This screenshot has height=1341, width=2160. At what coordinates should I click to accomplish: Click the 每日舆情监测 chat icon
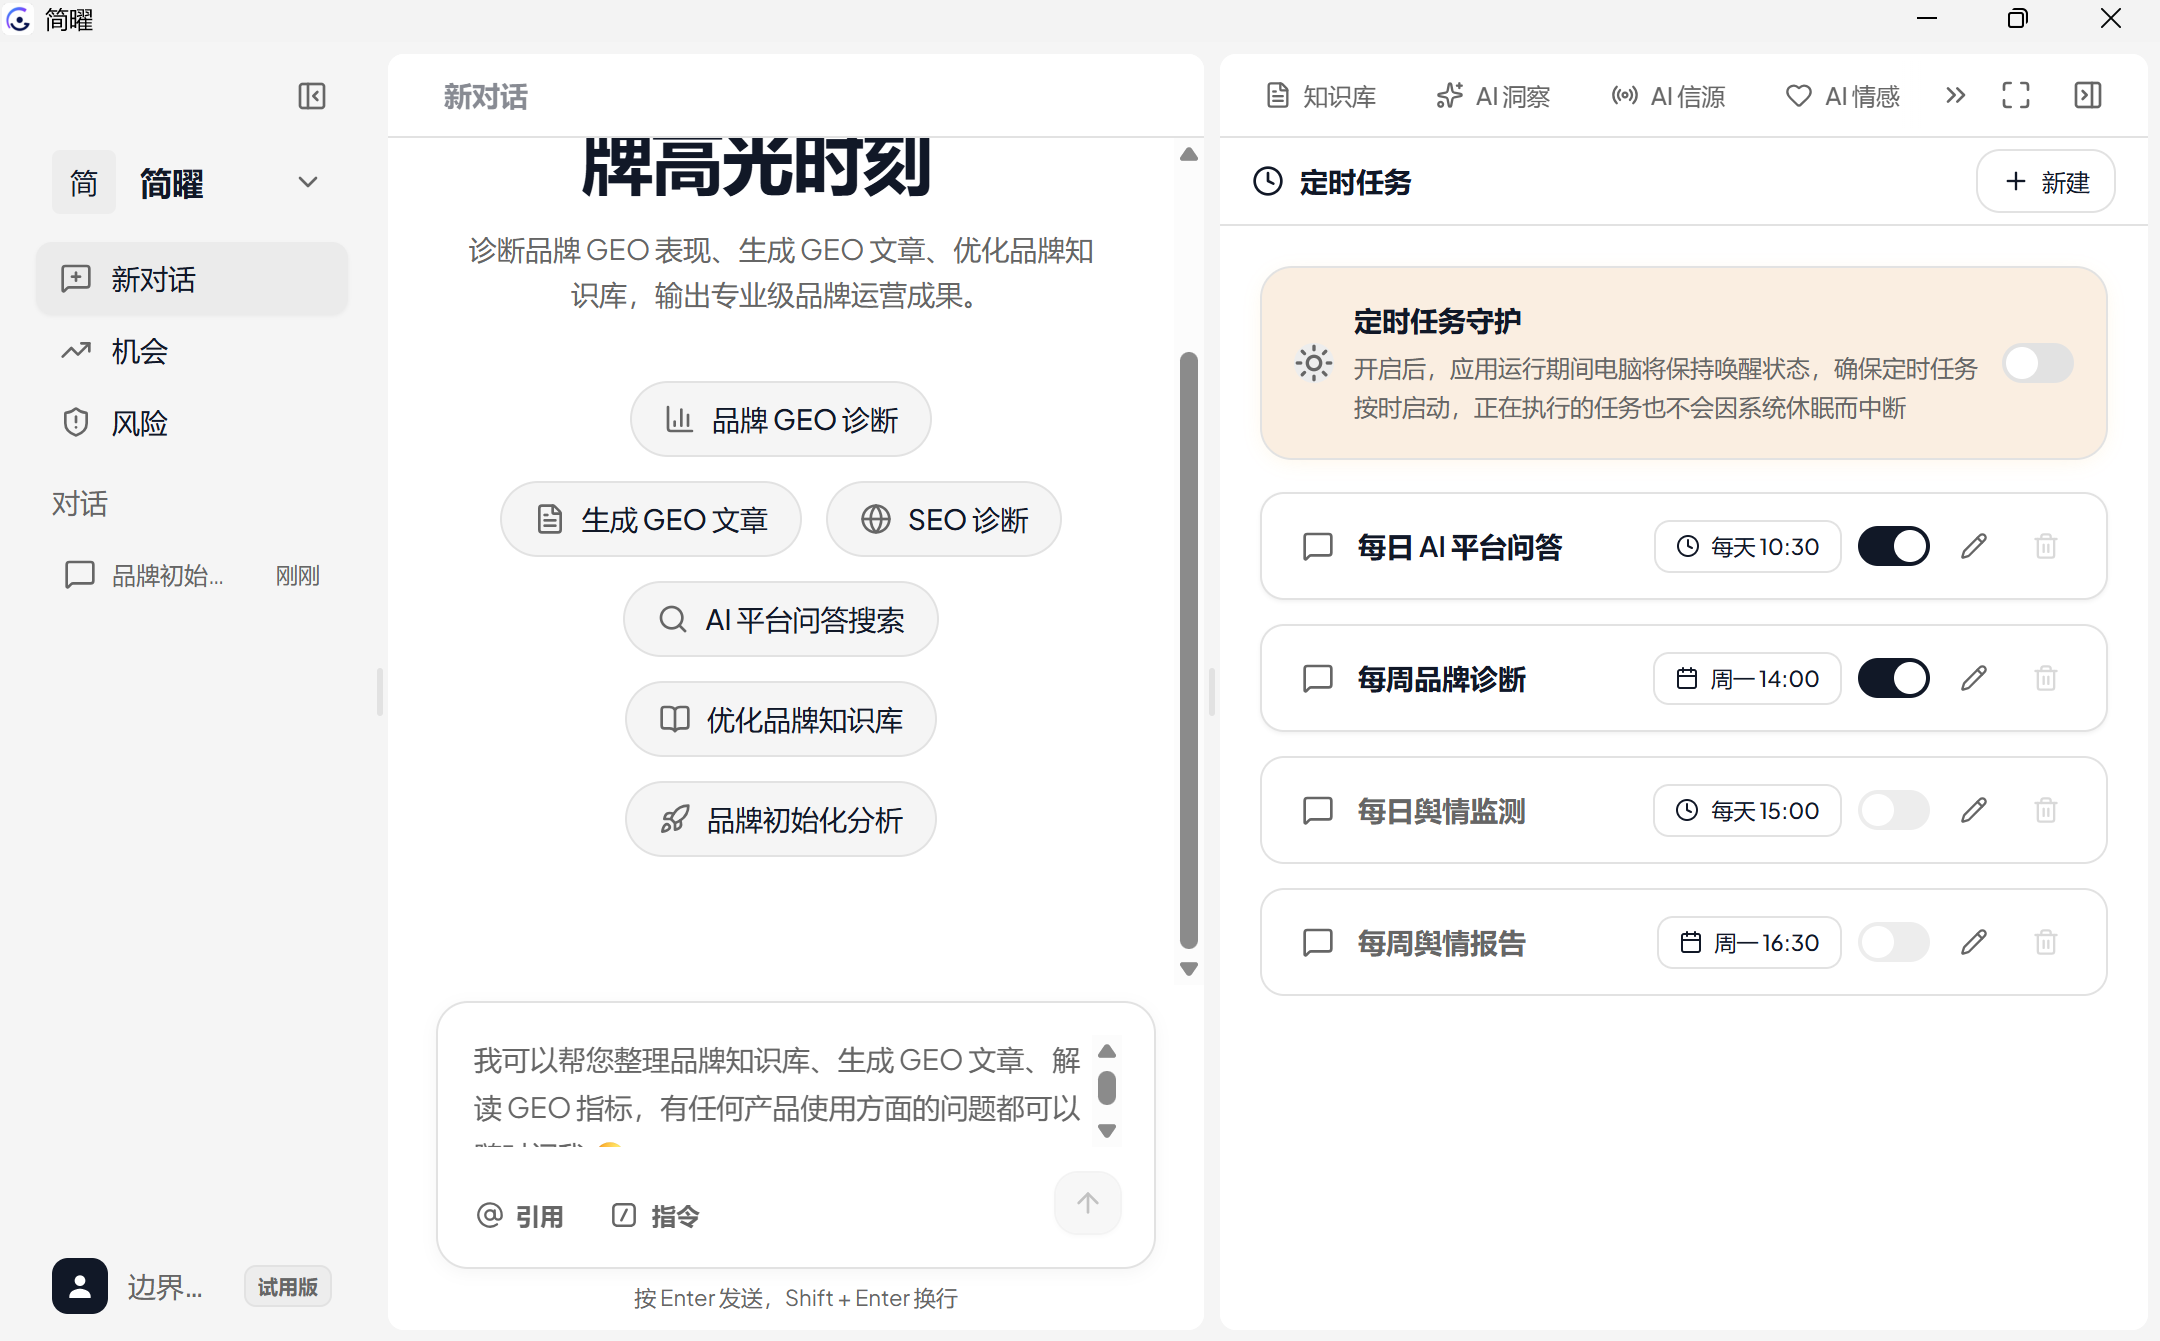[x=1318, y=810]
